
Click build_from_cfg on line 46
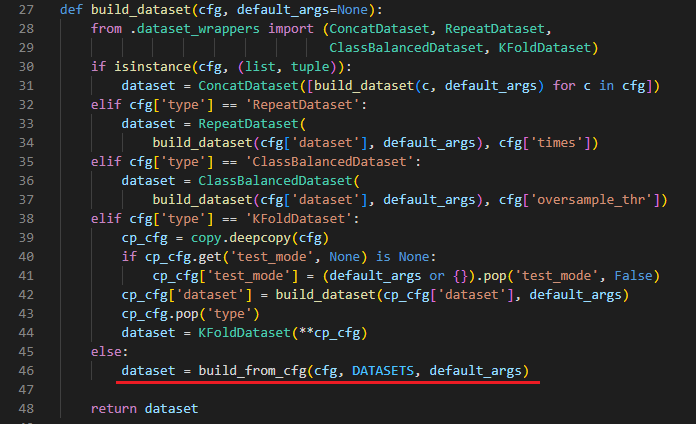click(253, 371)
